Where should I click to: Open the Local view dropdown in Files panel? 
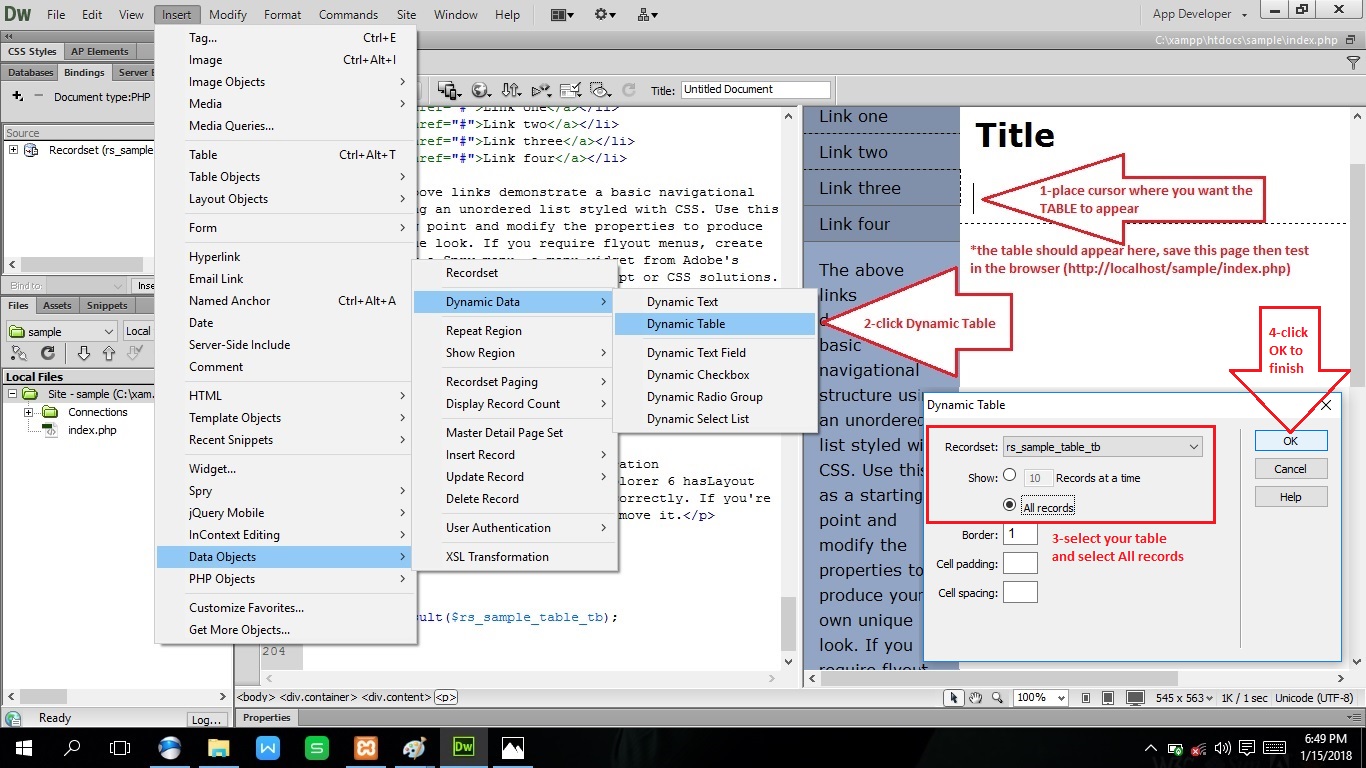coord(139,331)
